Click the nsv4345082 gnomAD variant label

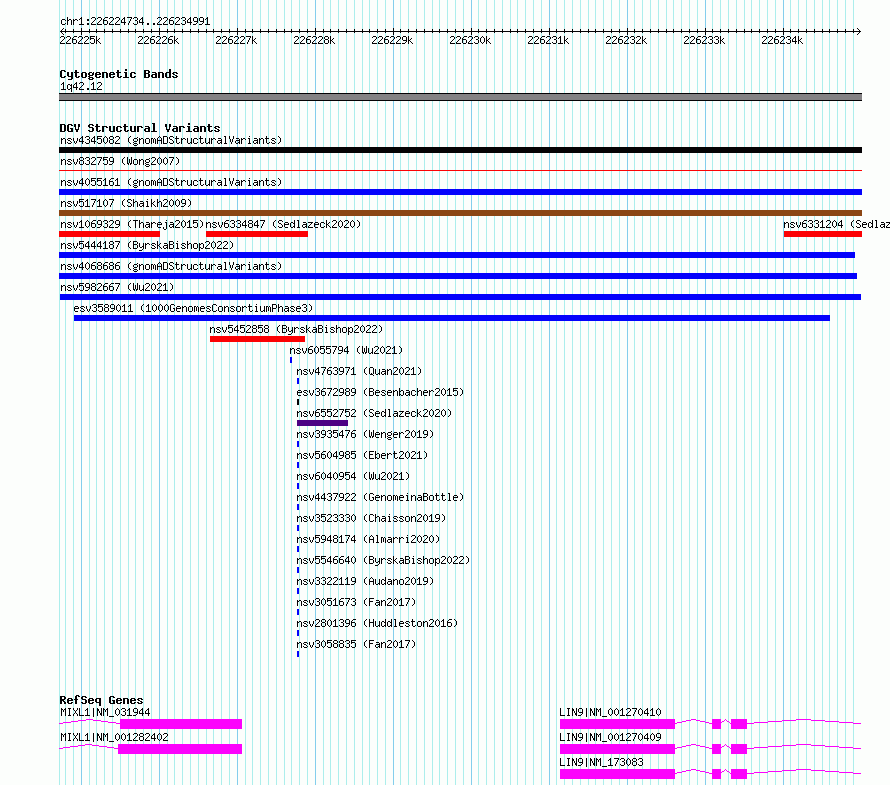coord(171,140)
